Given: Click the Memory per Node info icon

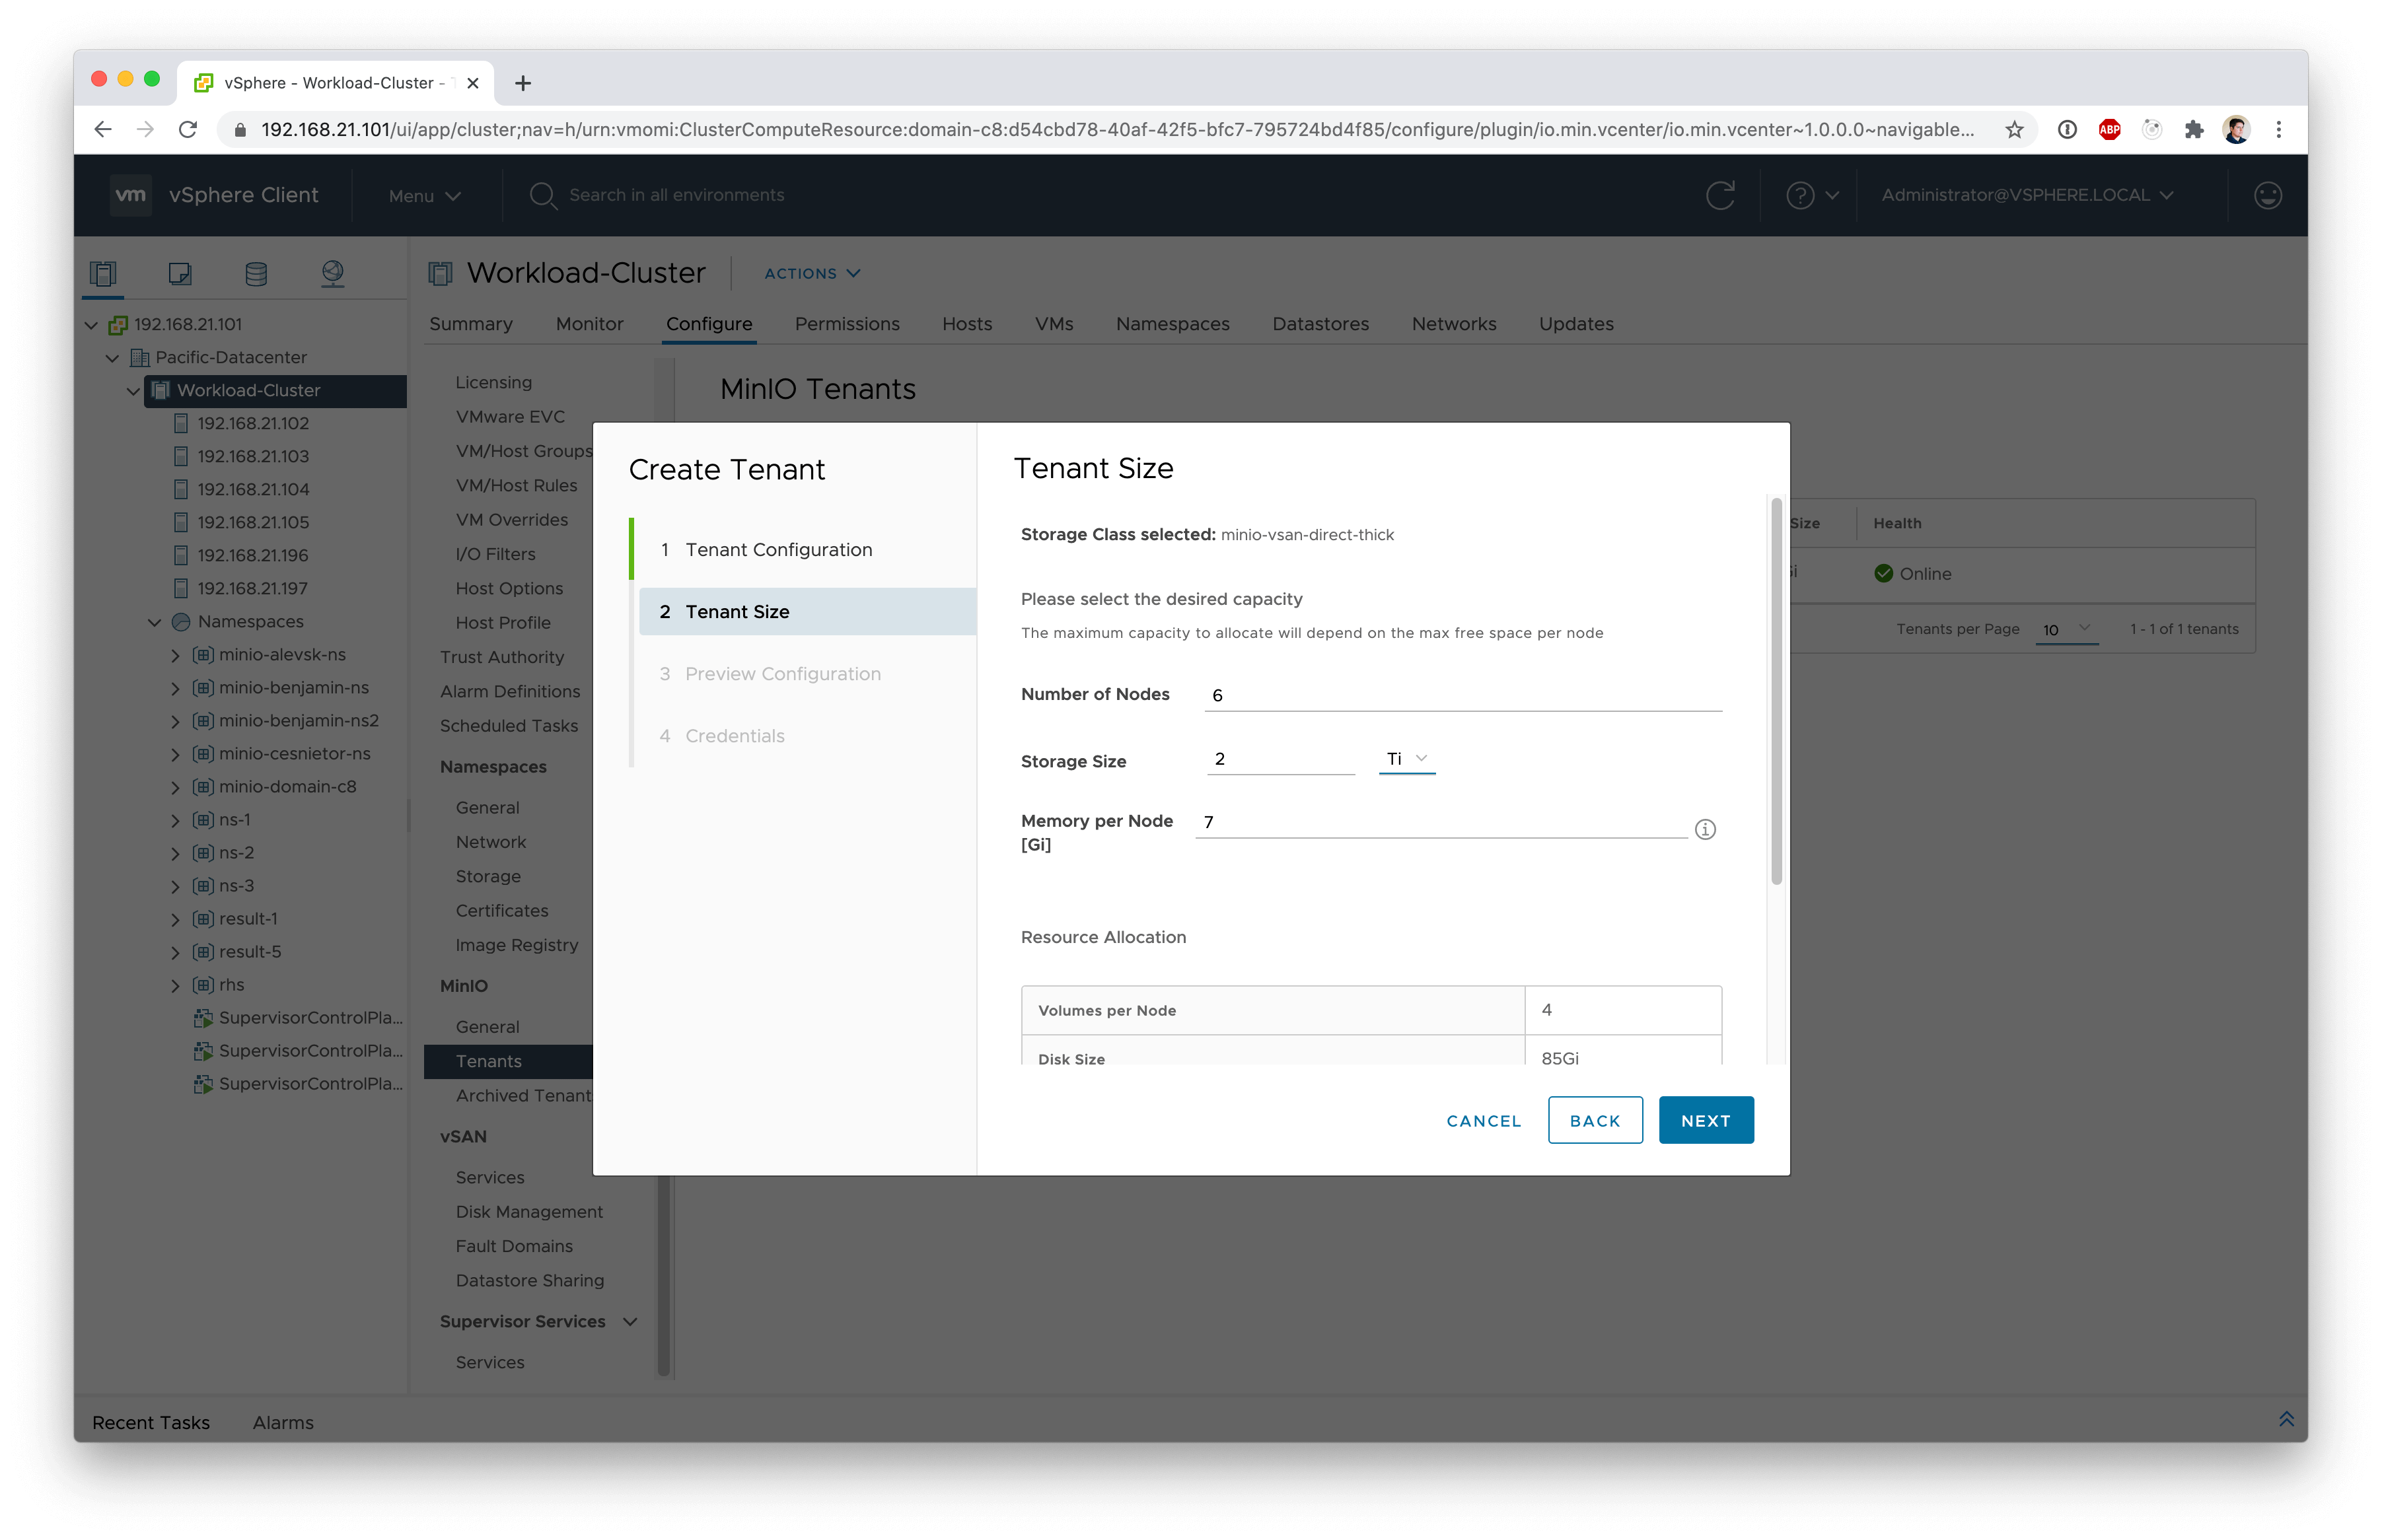Looking at the screenshot, I should pos(1705,829).
